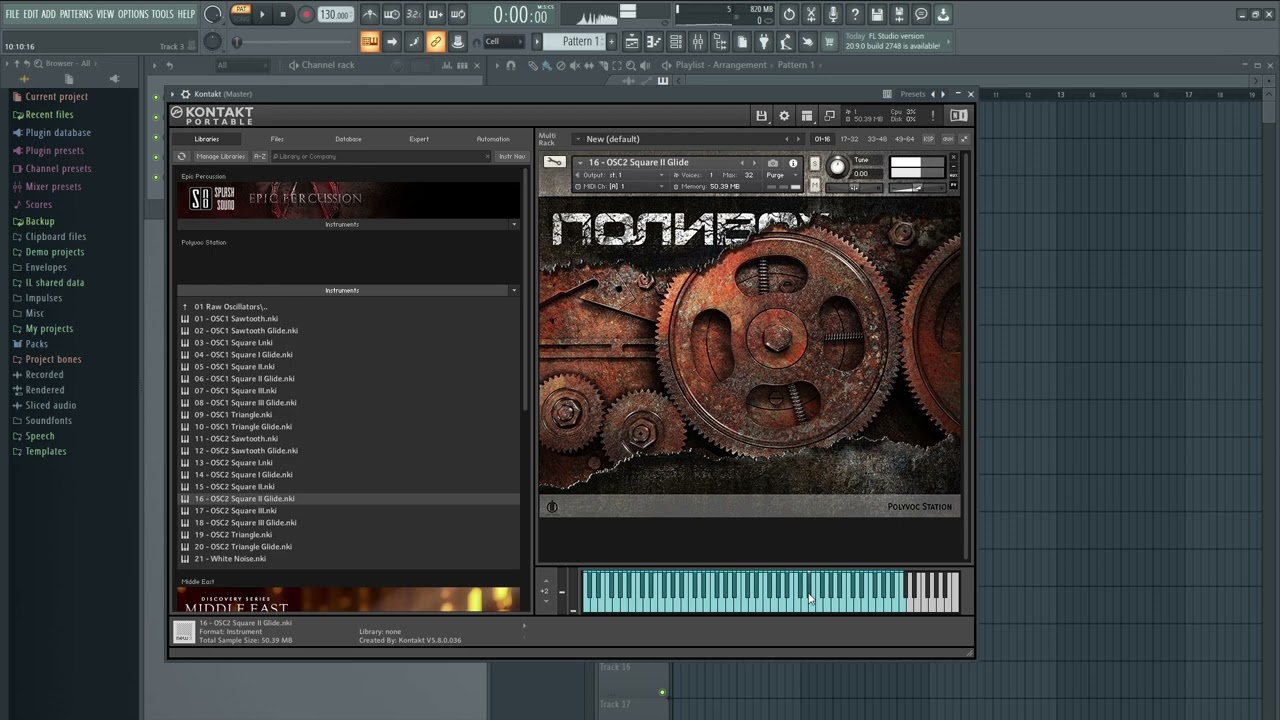
Task: Toggle the A-Z library sorting button
Action: tap(259, 156)
